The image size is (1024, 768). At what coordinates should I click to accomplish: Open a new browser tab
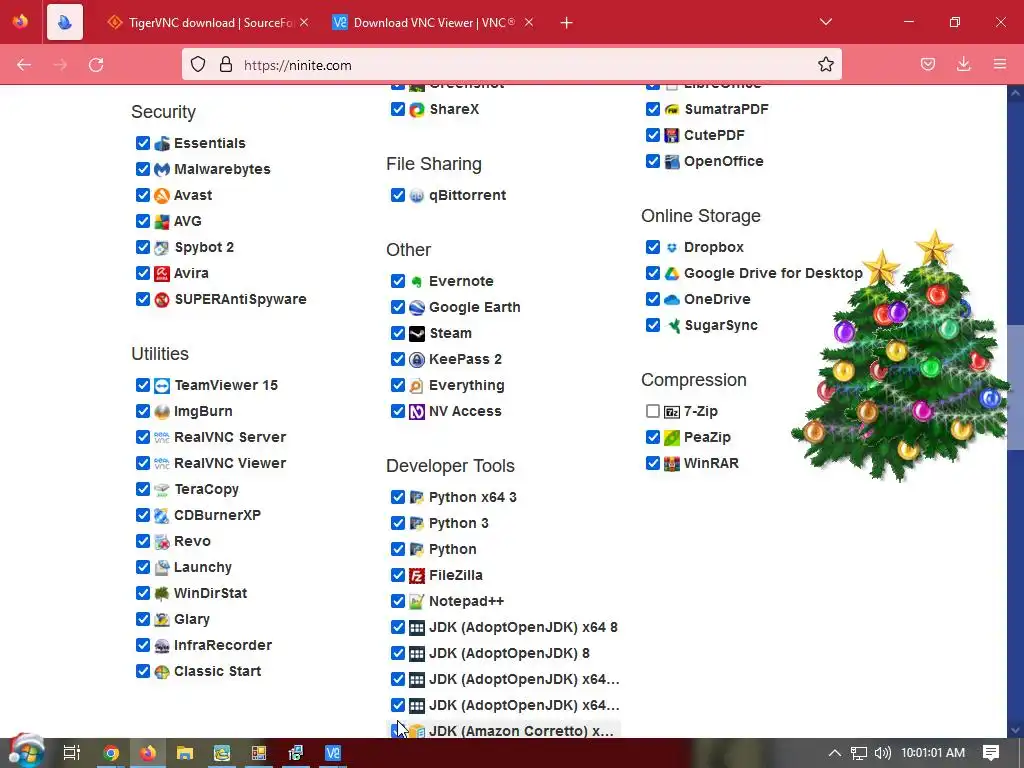(566, 23)
